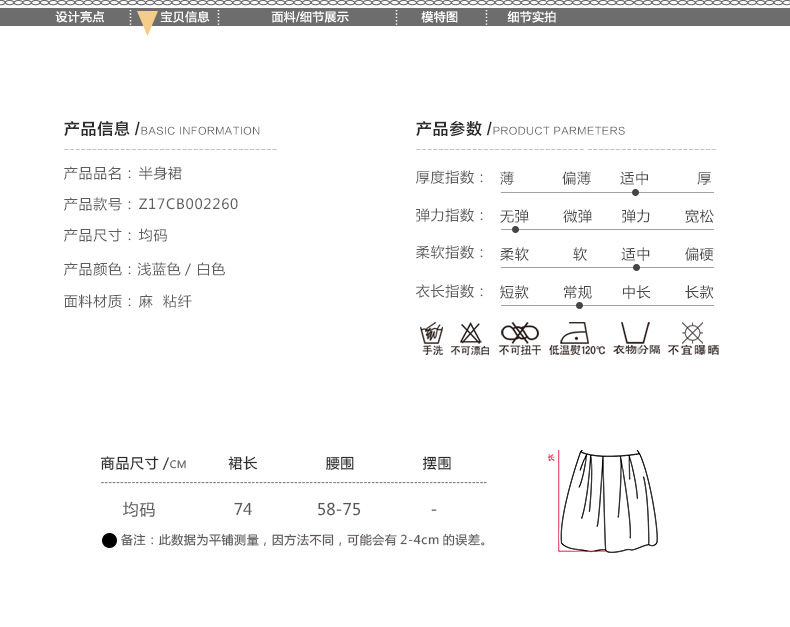Click the do-not-wring care icon
790x627 pixels.
[x=520, y=333]
